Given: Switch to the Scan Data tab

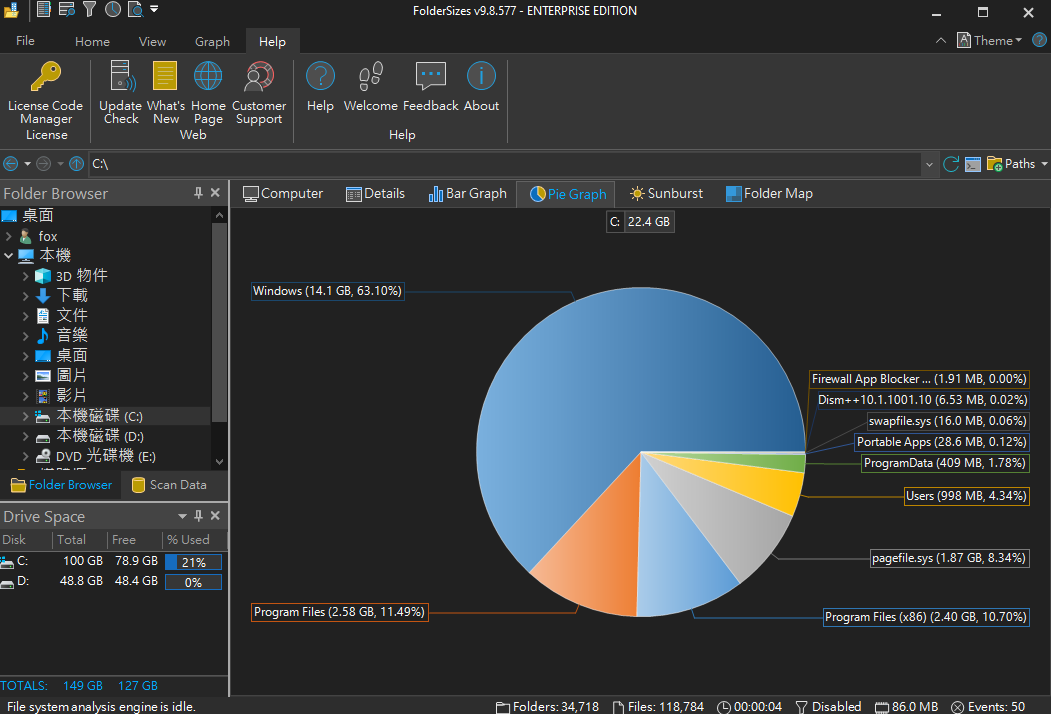Looking at the screenshot, I should 170,485.
